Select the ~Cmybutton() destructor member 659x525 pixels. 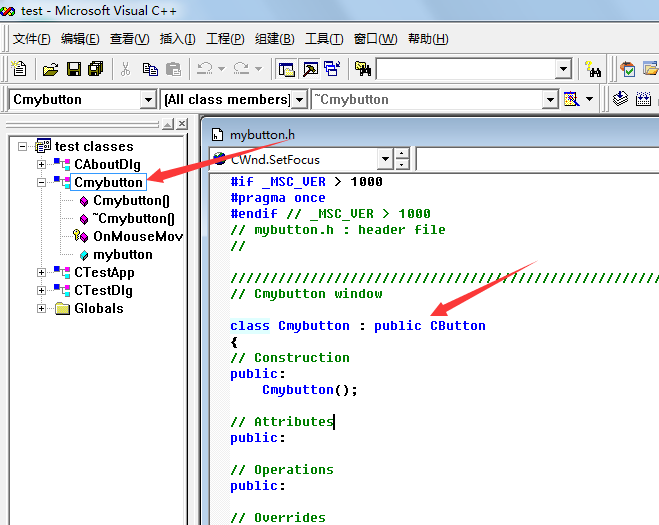pos(133,219)
